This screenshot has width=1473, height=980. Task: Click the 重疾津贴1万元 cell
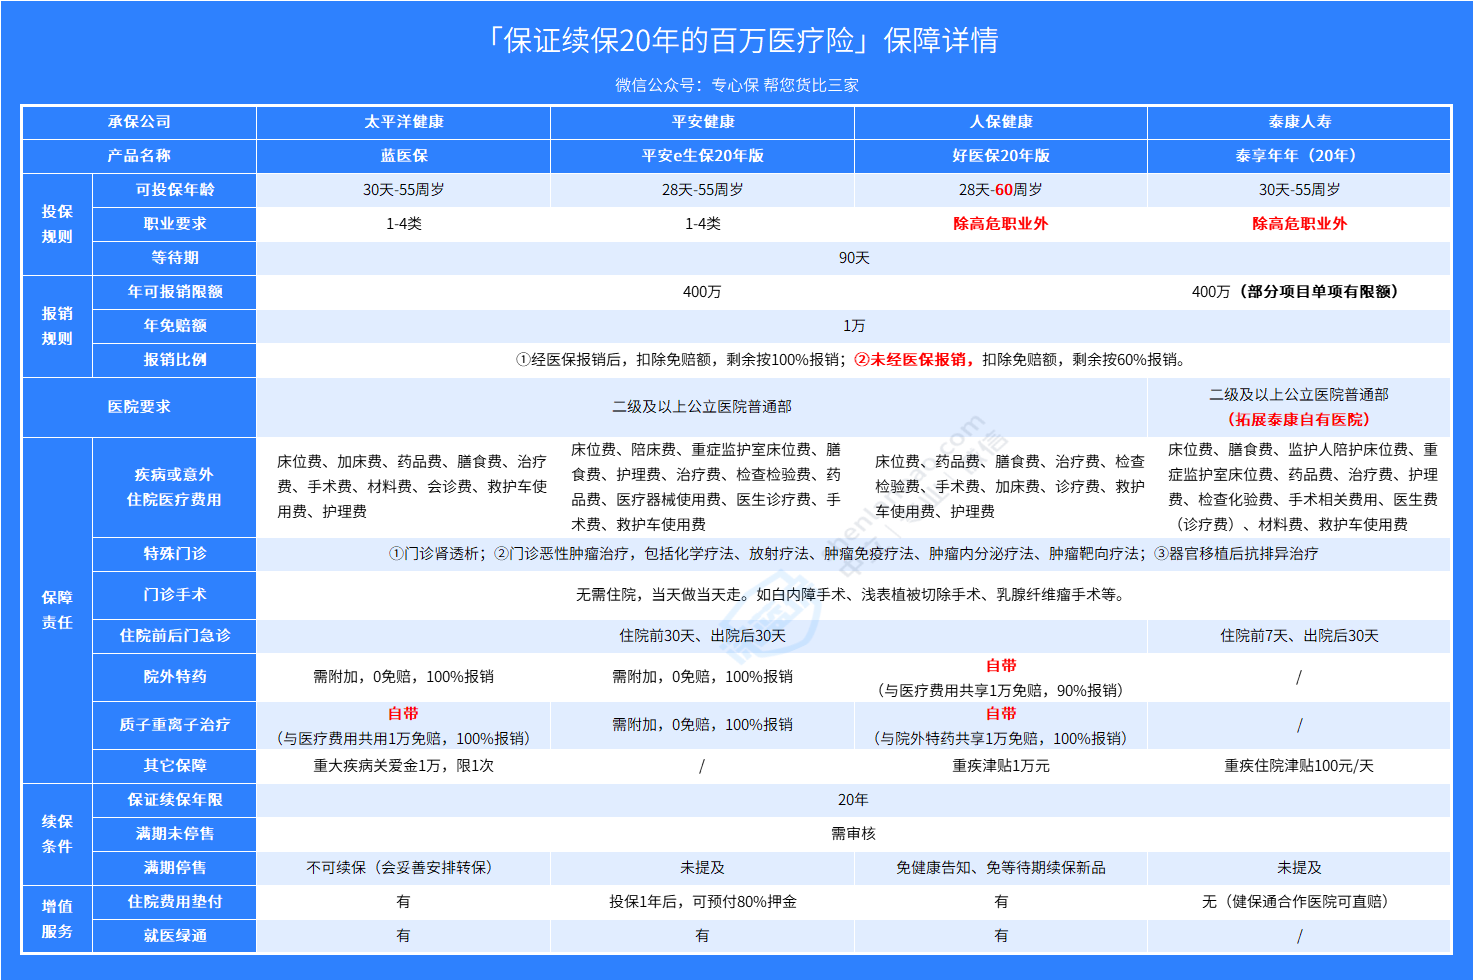(x=1001, y=766)
